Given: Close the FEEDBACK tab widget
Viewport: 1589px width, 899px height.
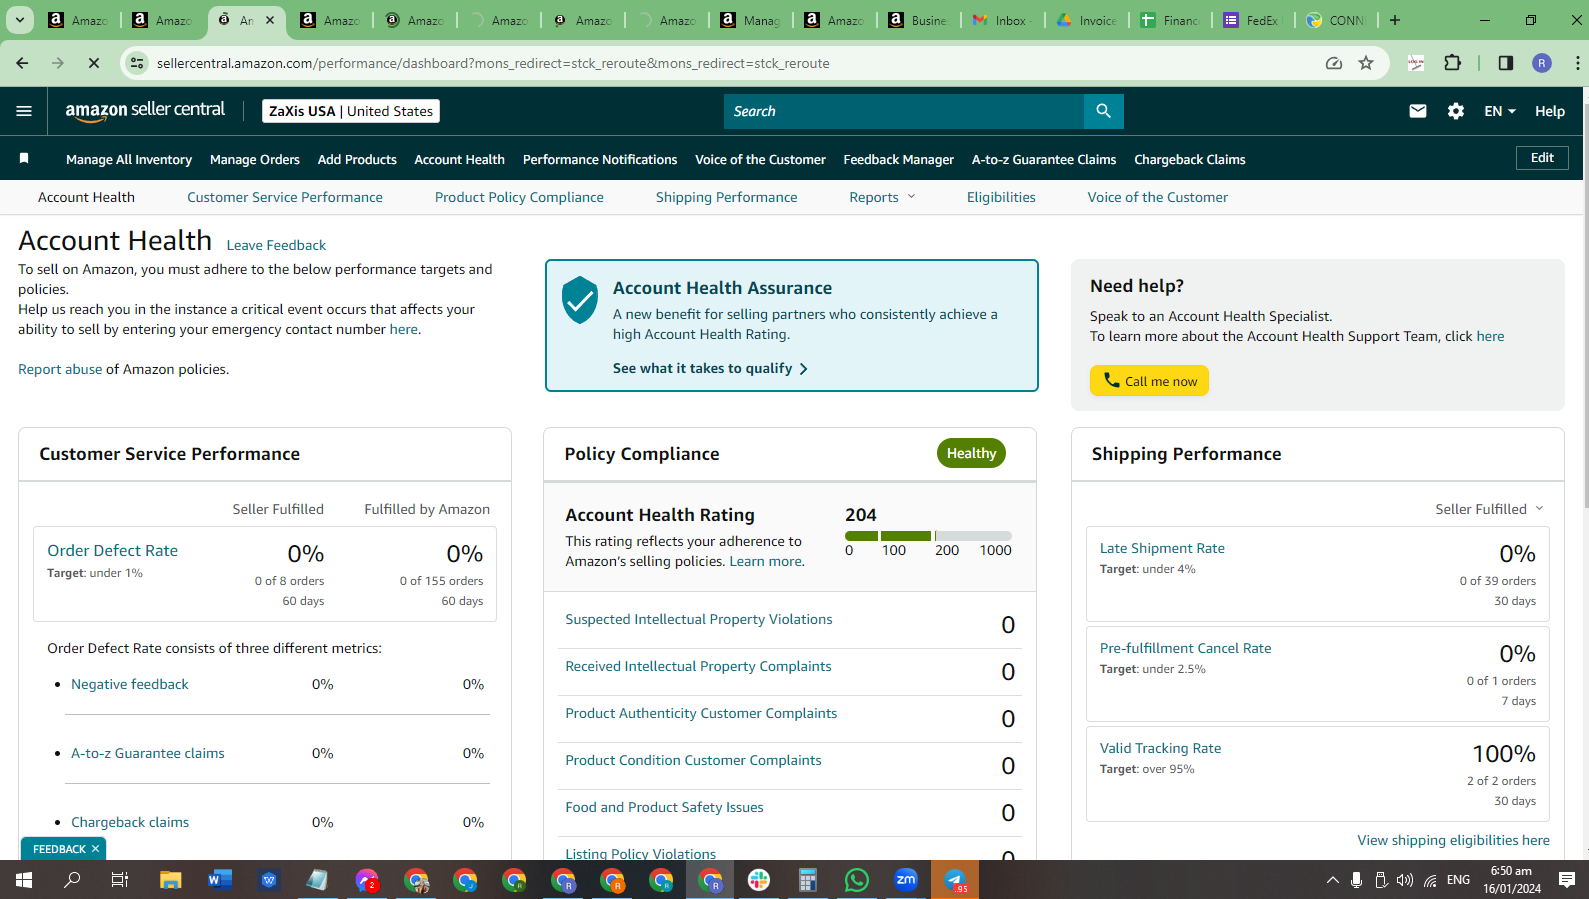Looking at the screenshot, I should pos(95,849).
